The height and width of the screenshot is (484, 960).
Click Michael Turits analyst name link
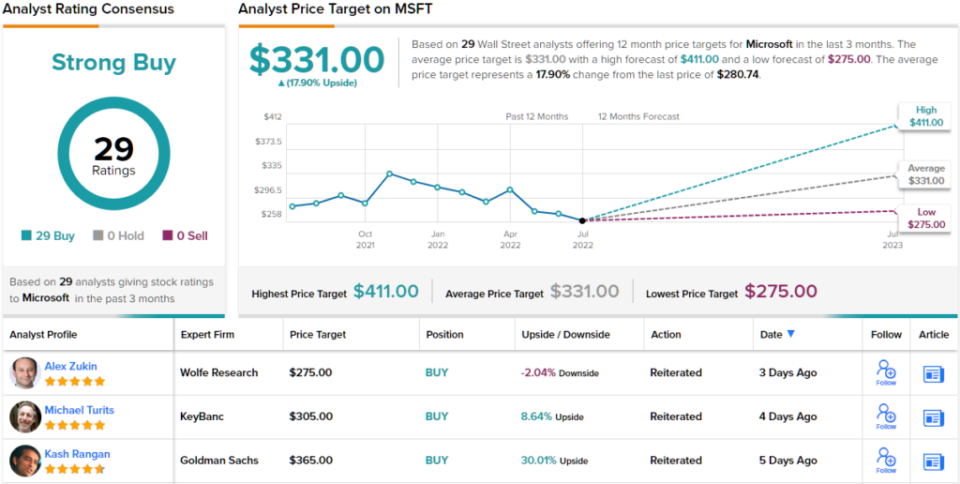(x=79, y=410)
